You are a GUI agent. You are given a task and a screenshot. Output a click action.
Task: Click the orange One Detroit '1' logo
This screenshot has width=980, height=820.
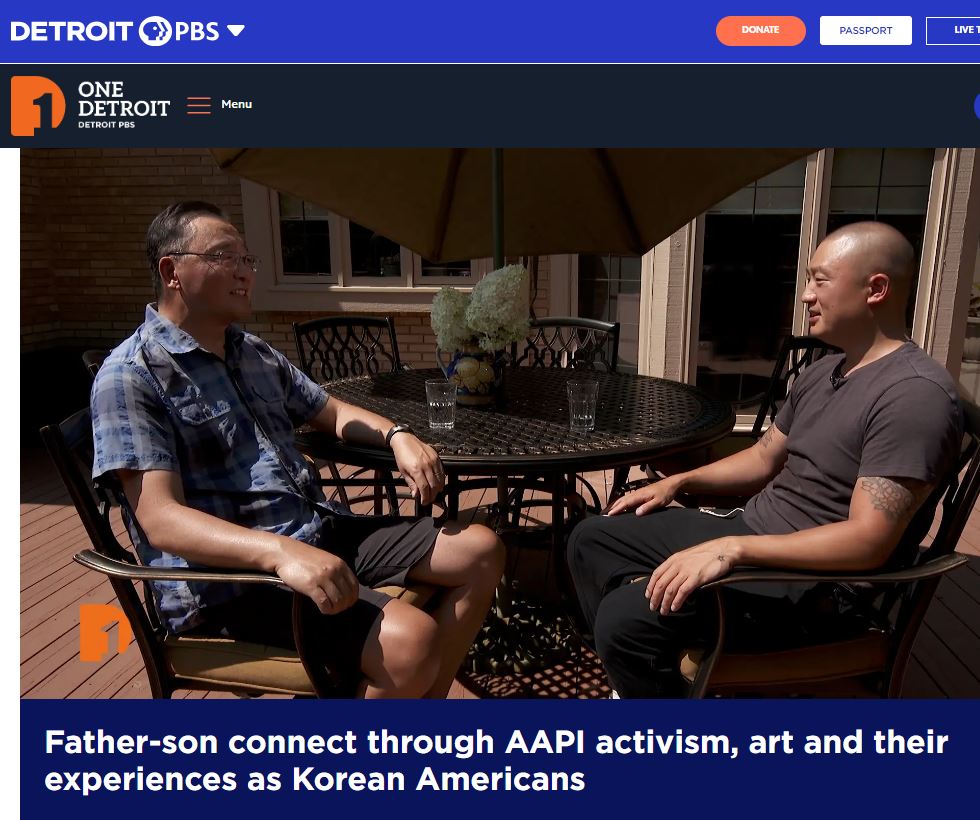[x=38, y=106]
